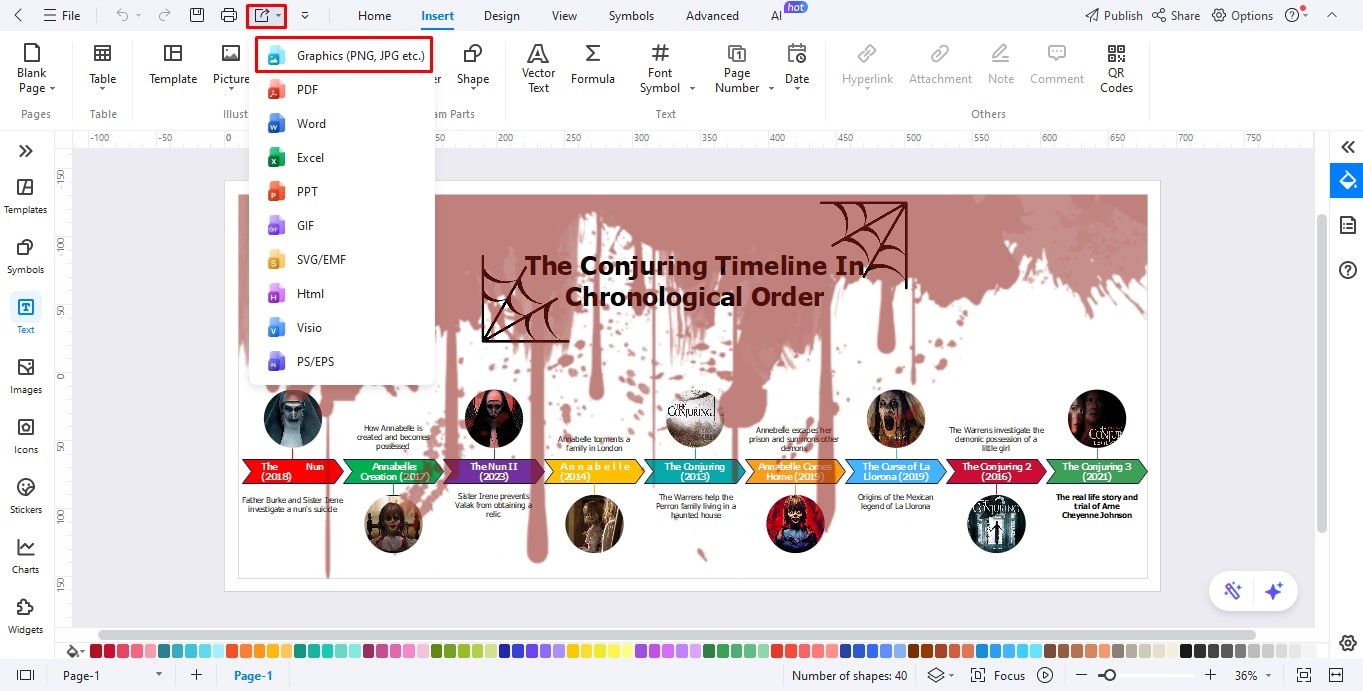Zoom in with the plus button
The image size is (1363, 691).
click(x=1210, y=675)
